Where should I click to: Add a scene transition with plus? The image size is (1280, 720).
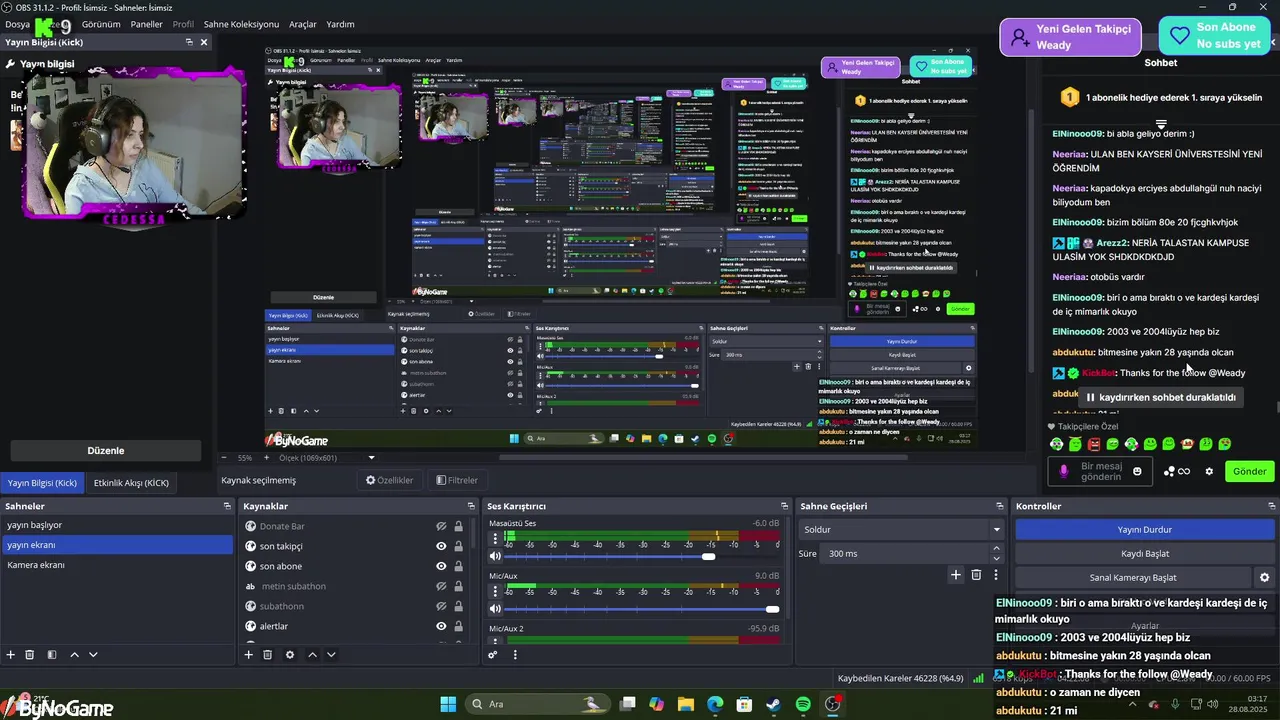tap(955, 574)
